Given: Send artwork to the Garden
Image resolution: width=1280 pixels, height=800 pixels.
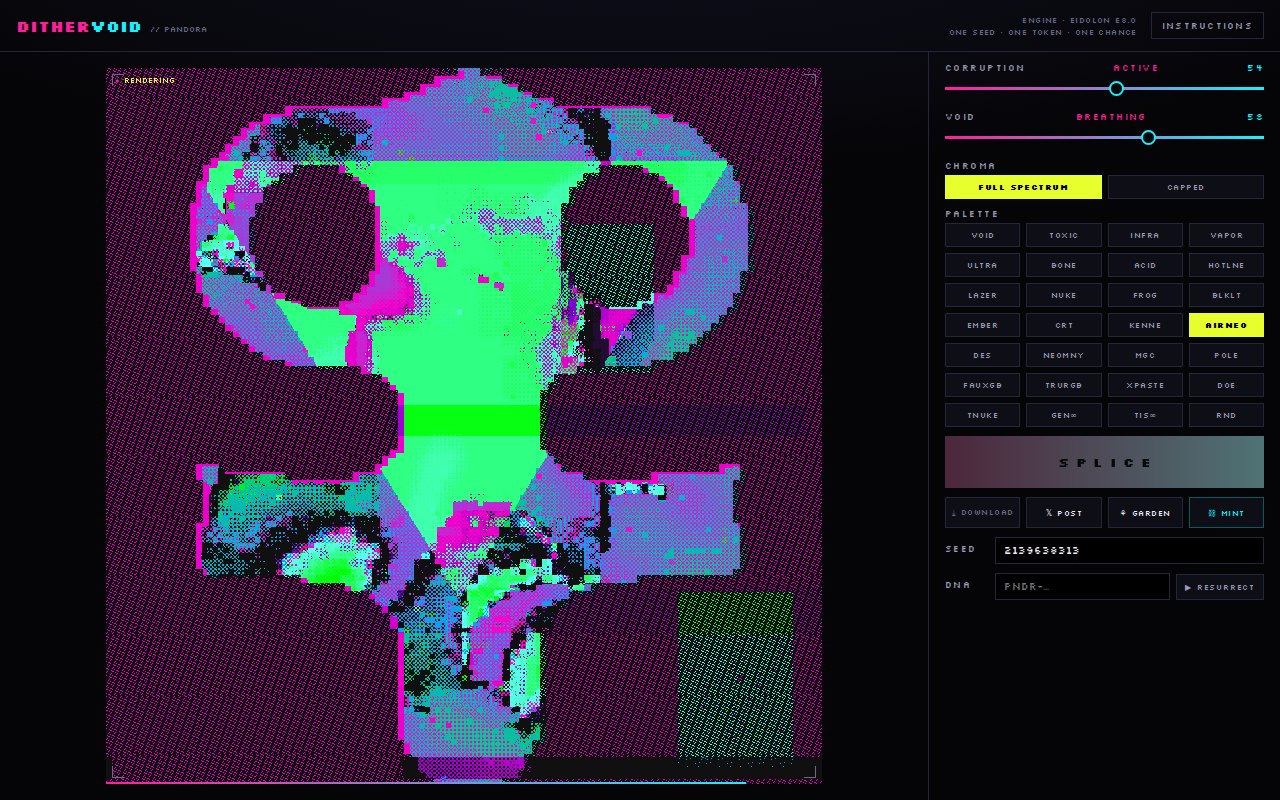Looking at the screenshot, I should point(1145,512).
